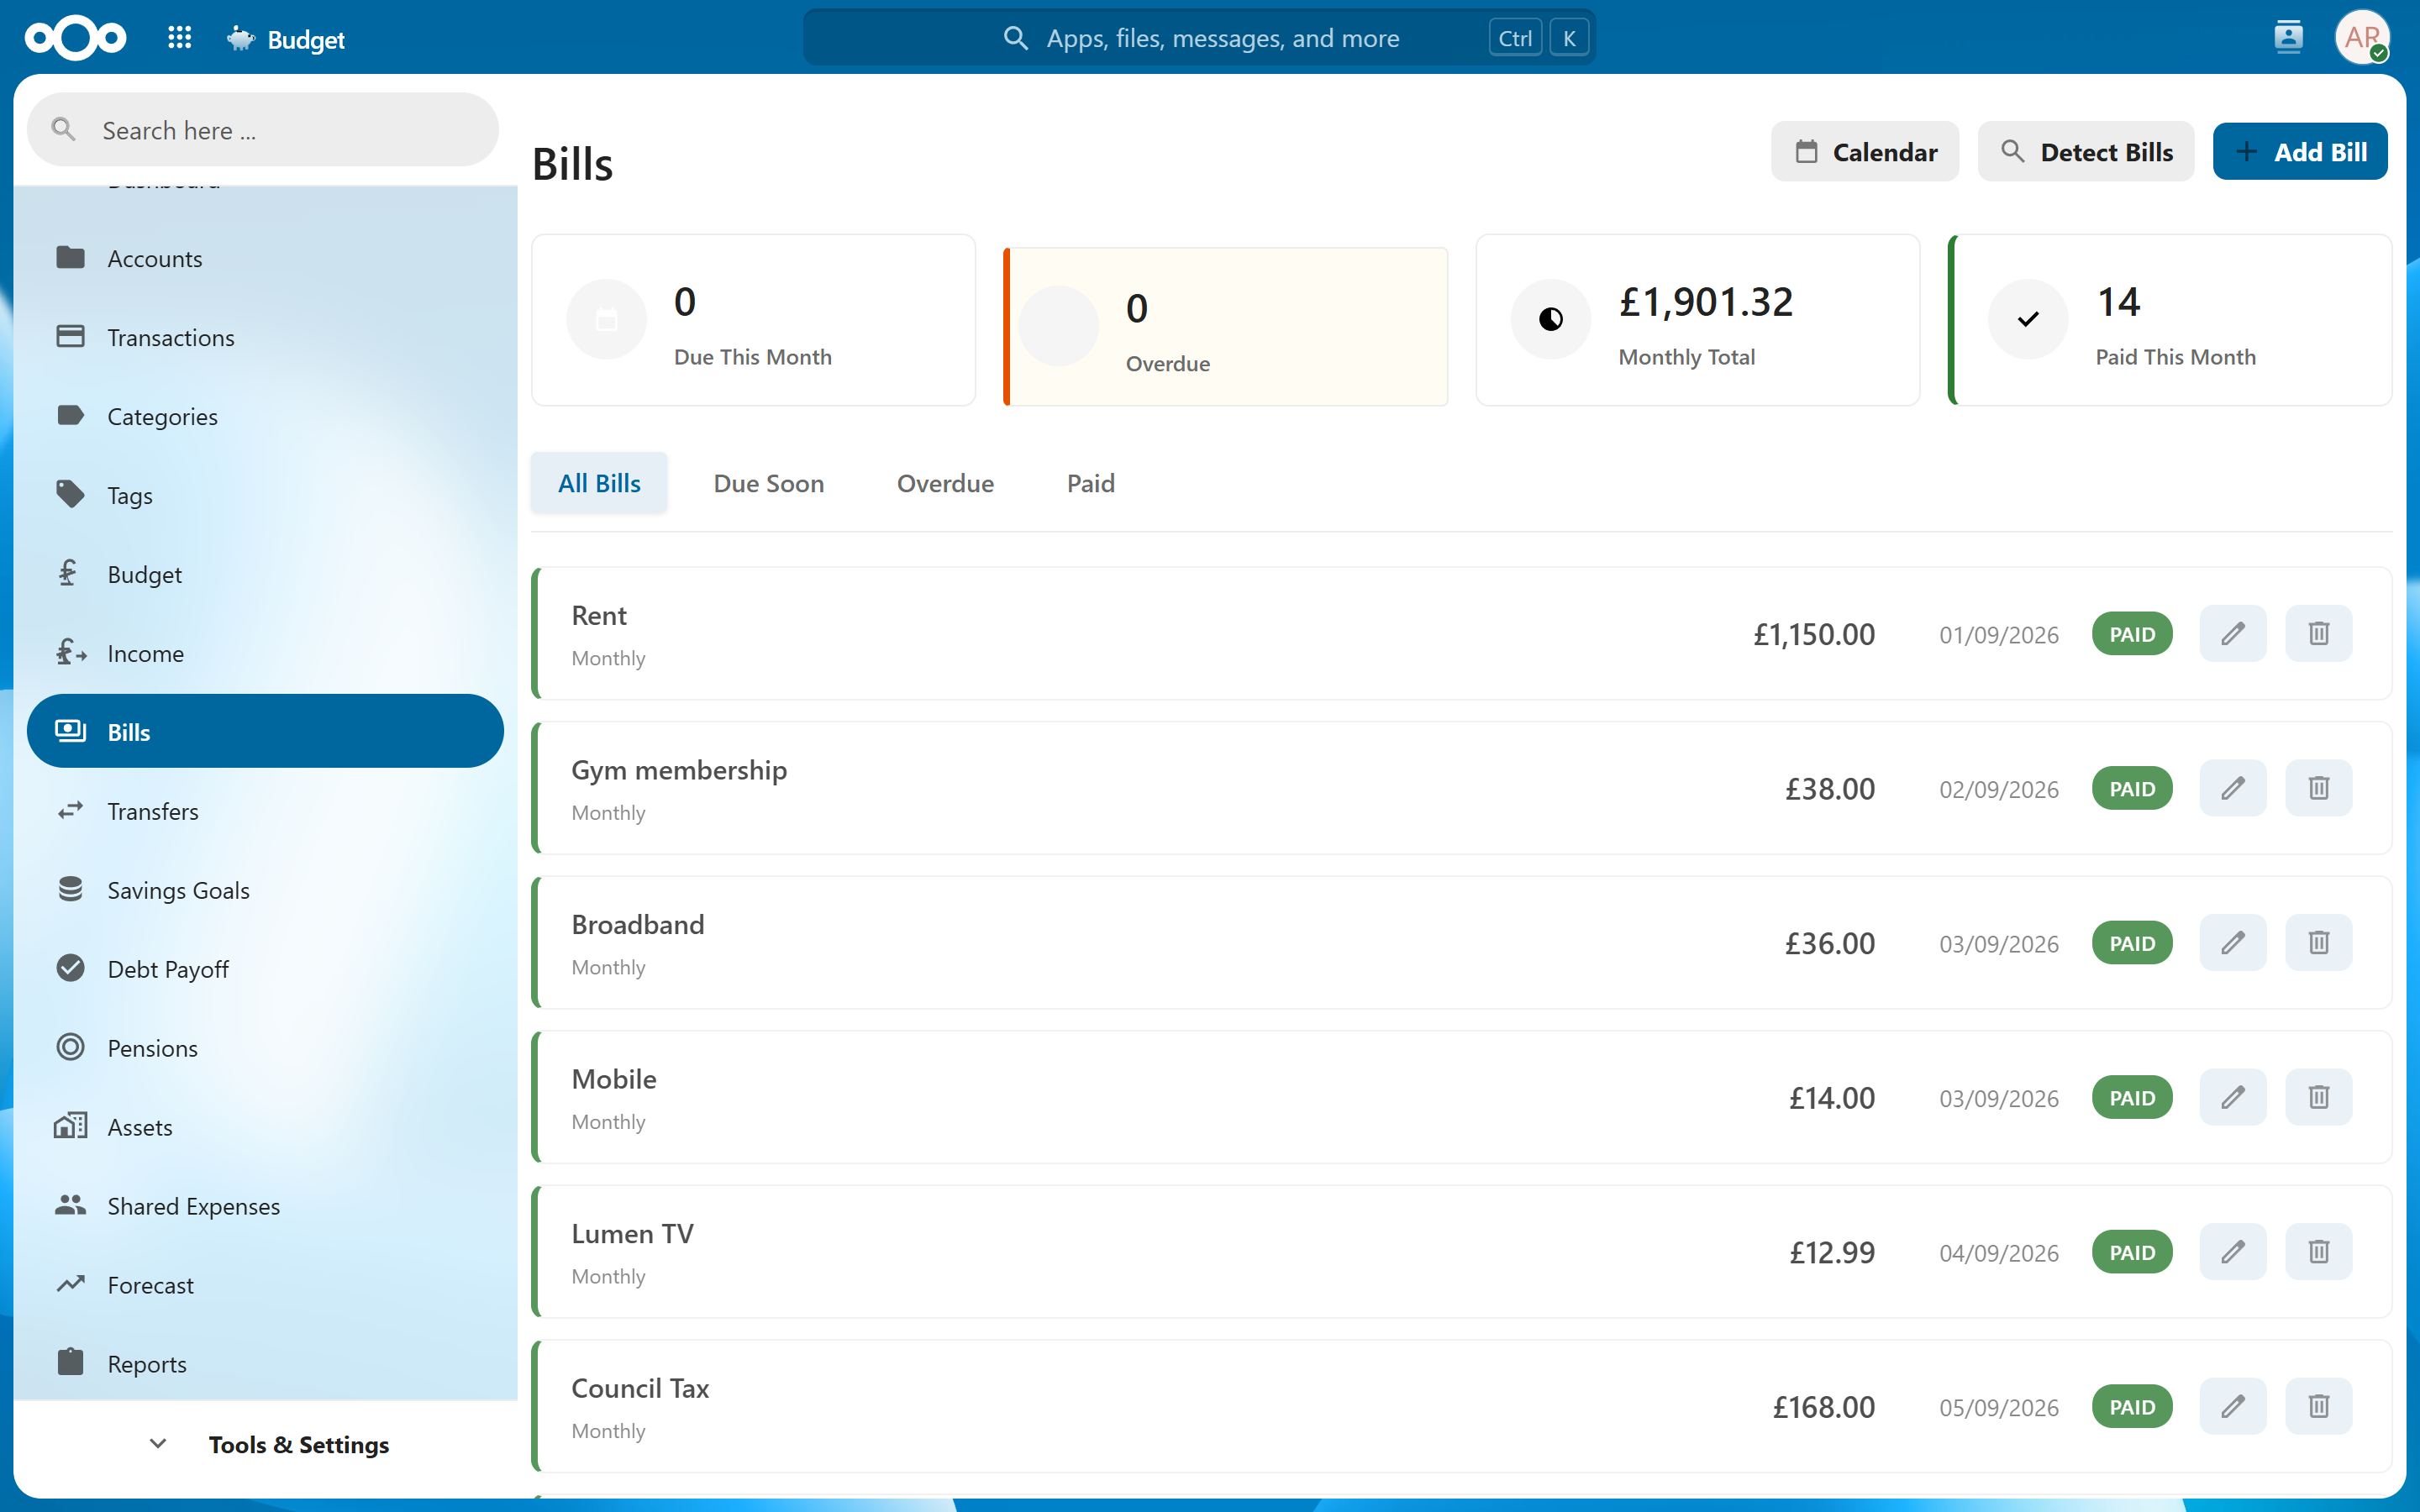Expand Tools & Settings section
The height and width of the screenshot is (1512, 2420).
[x=265, y=1444]
